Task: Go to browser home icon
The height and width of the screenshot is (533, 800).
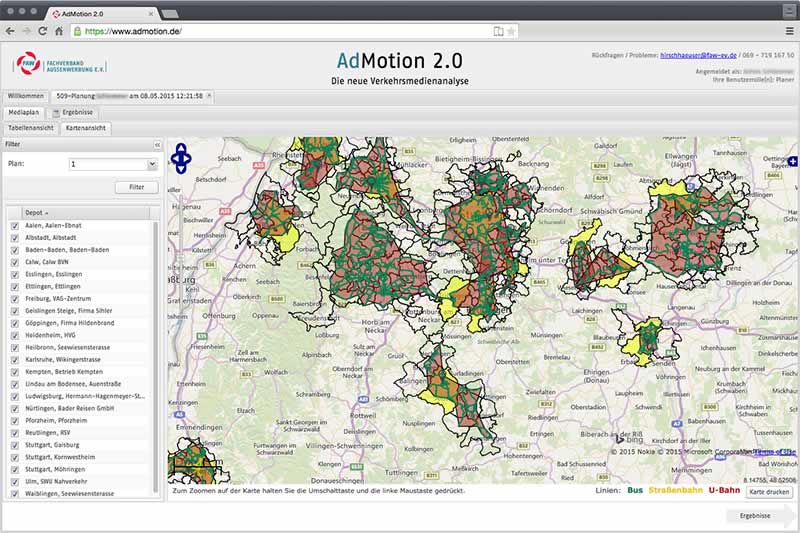Action: tap(59, 31)
